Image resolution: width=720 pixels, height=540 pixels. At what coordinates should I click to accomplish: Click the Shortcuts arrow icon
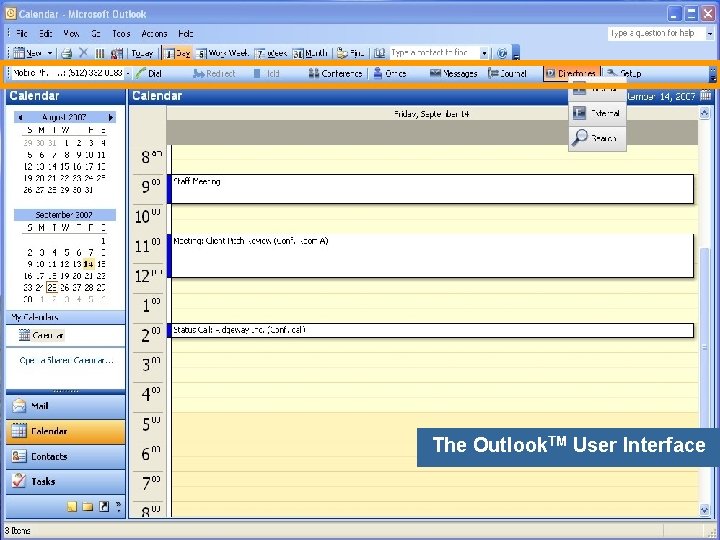coord(104,506)
